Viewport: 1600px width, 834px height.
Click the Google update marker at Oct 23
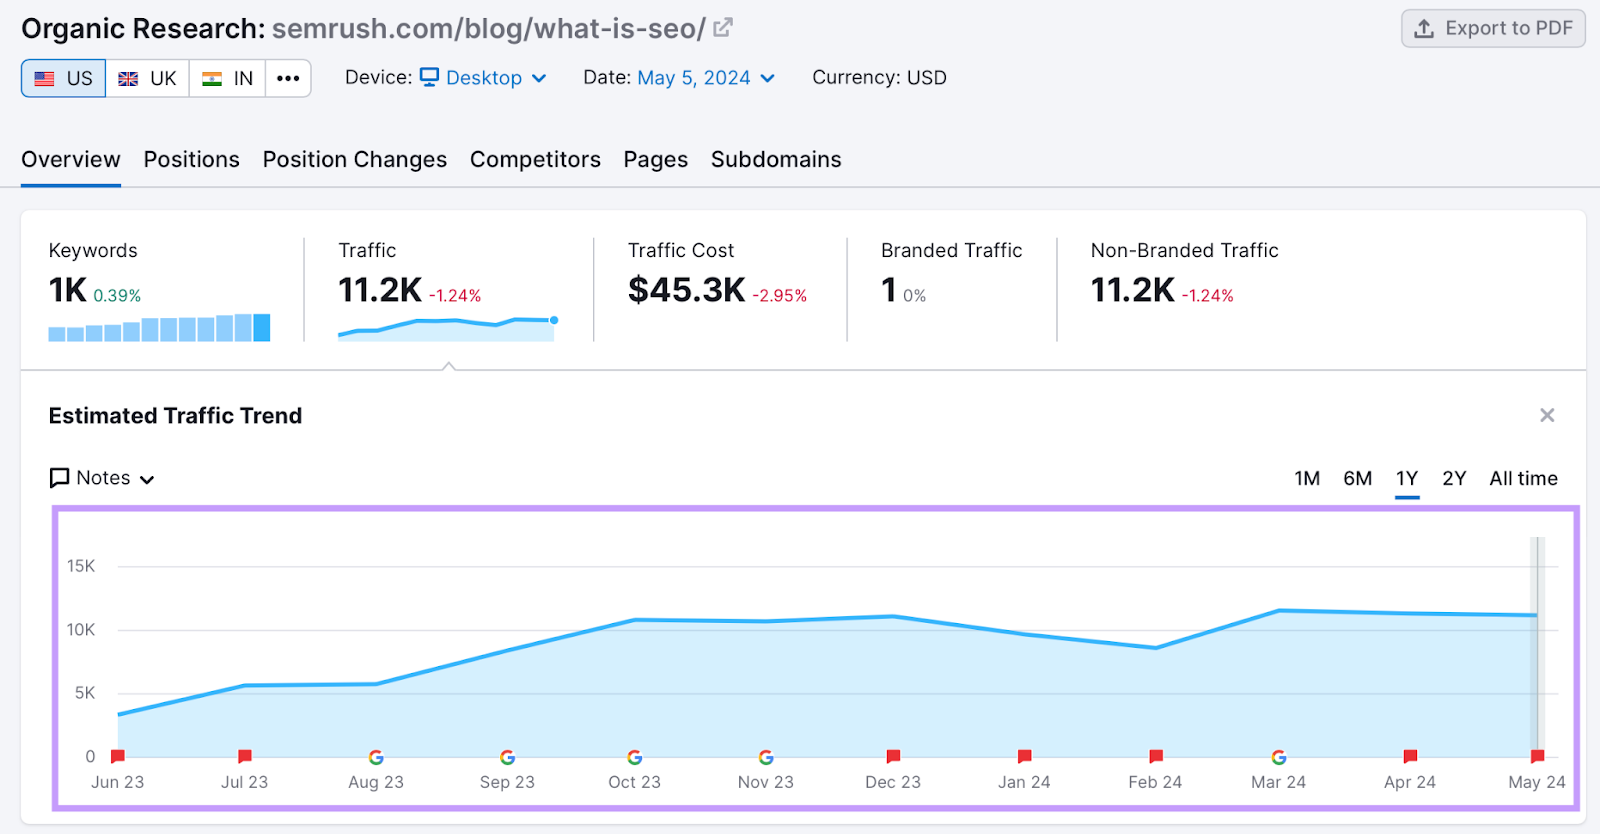(635, 757)
